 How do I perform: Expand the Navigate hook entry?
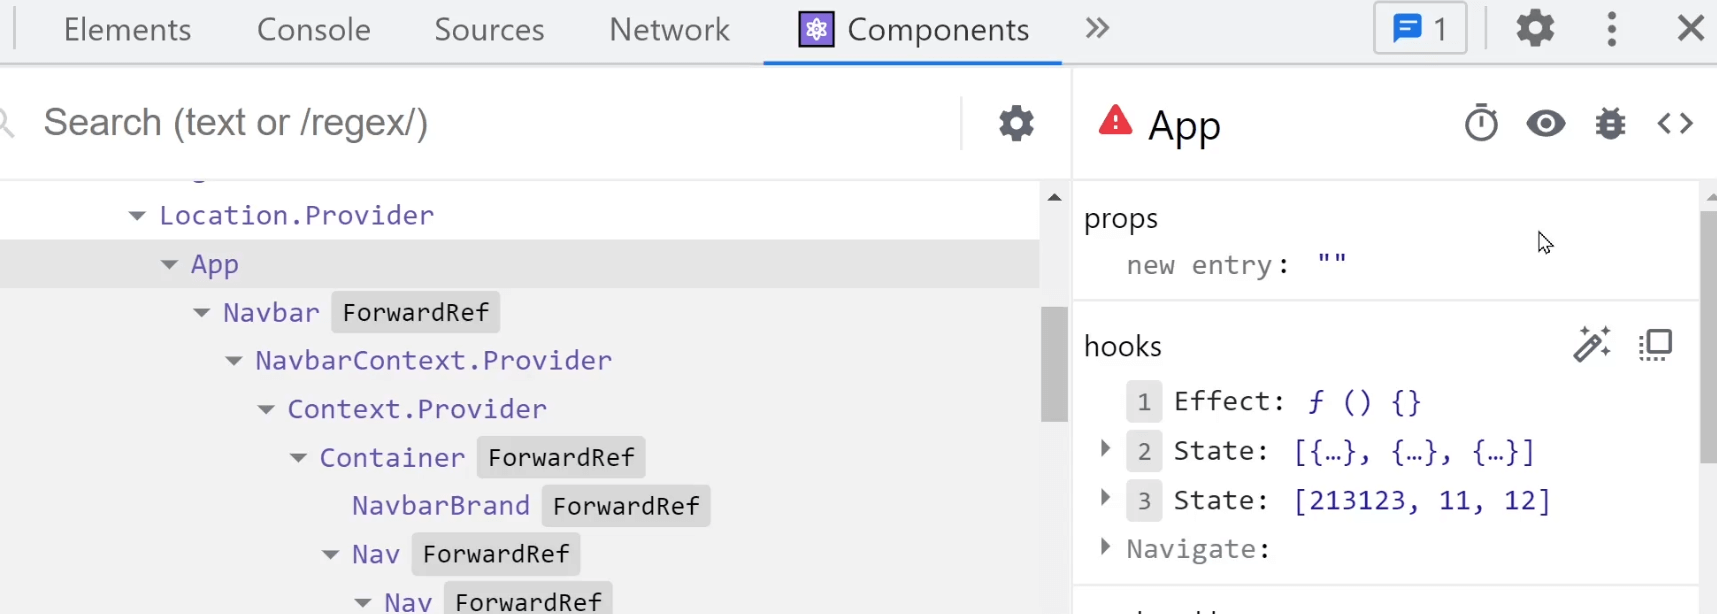[1105, 546]
